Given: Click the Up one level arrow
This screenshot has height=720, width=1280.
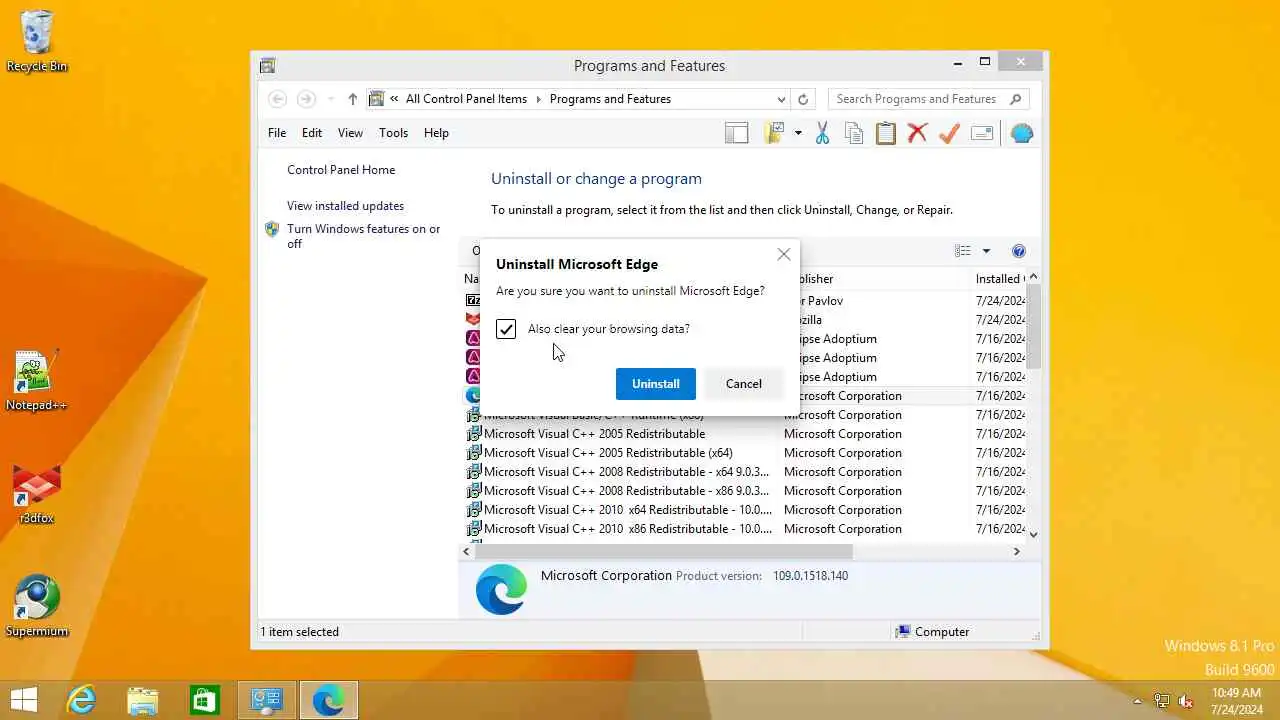Looking at the screenshot, I should 352,99.
